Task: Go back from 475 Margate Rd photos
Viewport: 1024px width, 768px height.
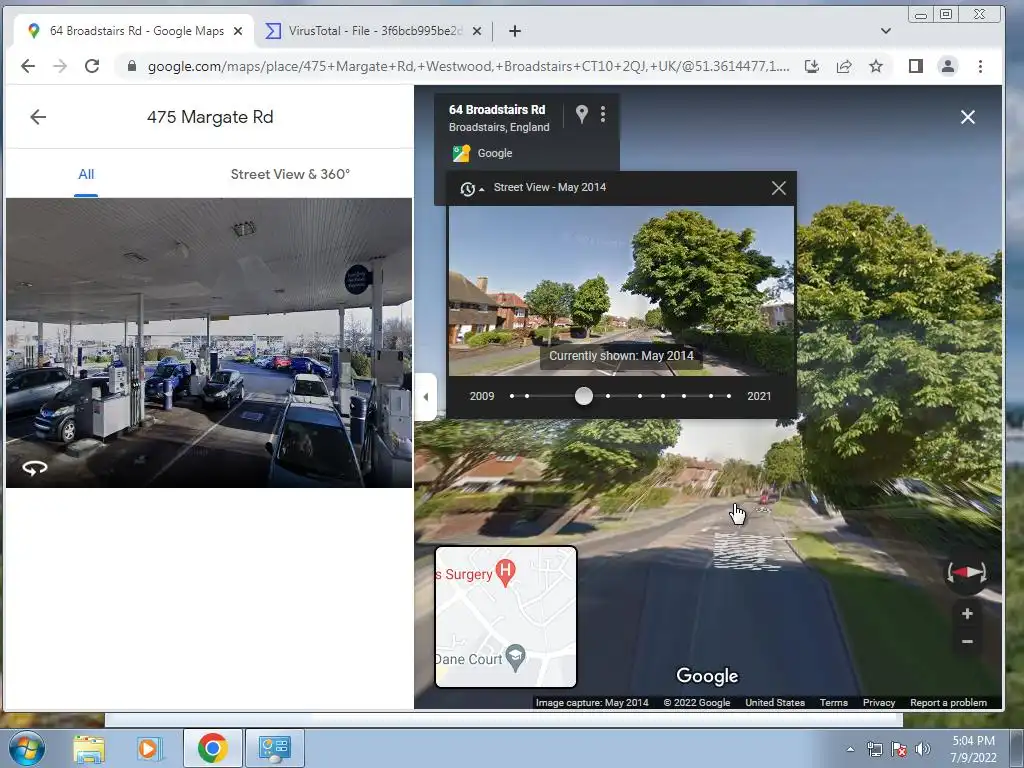Action: point(38,117)
